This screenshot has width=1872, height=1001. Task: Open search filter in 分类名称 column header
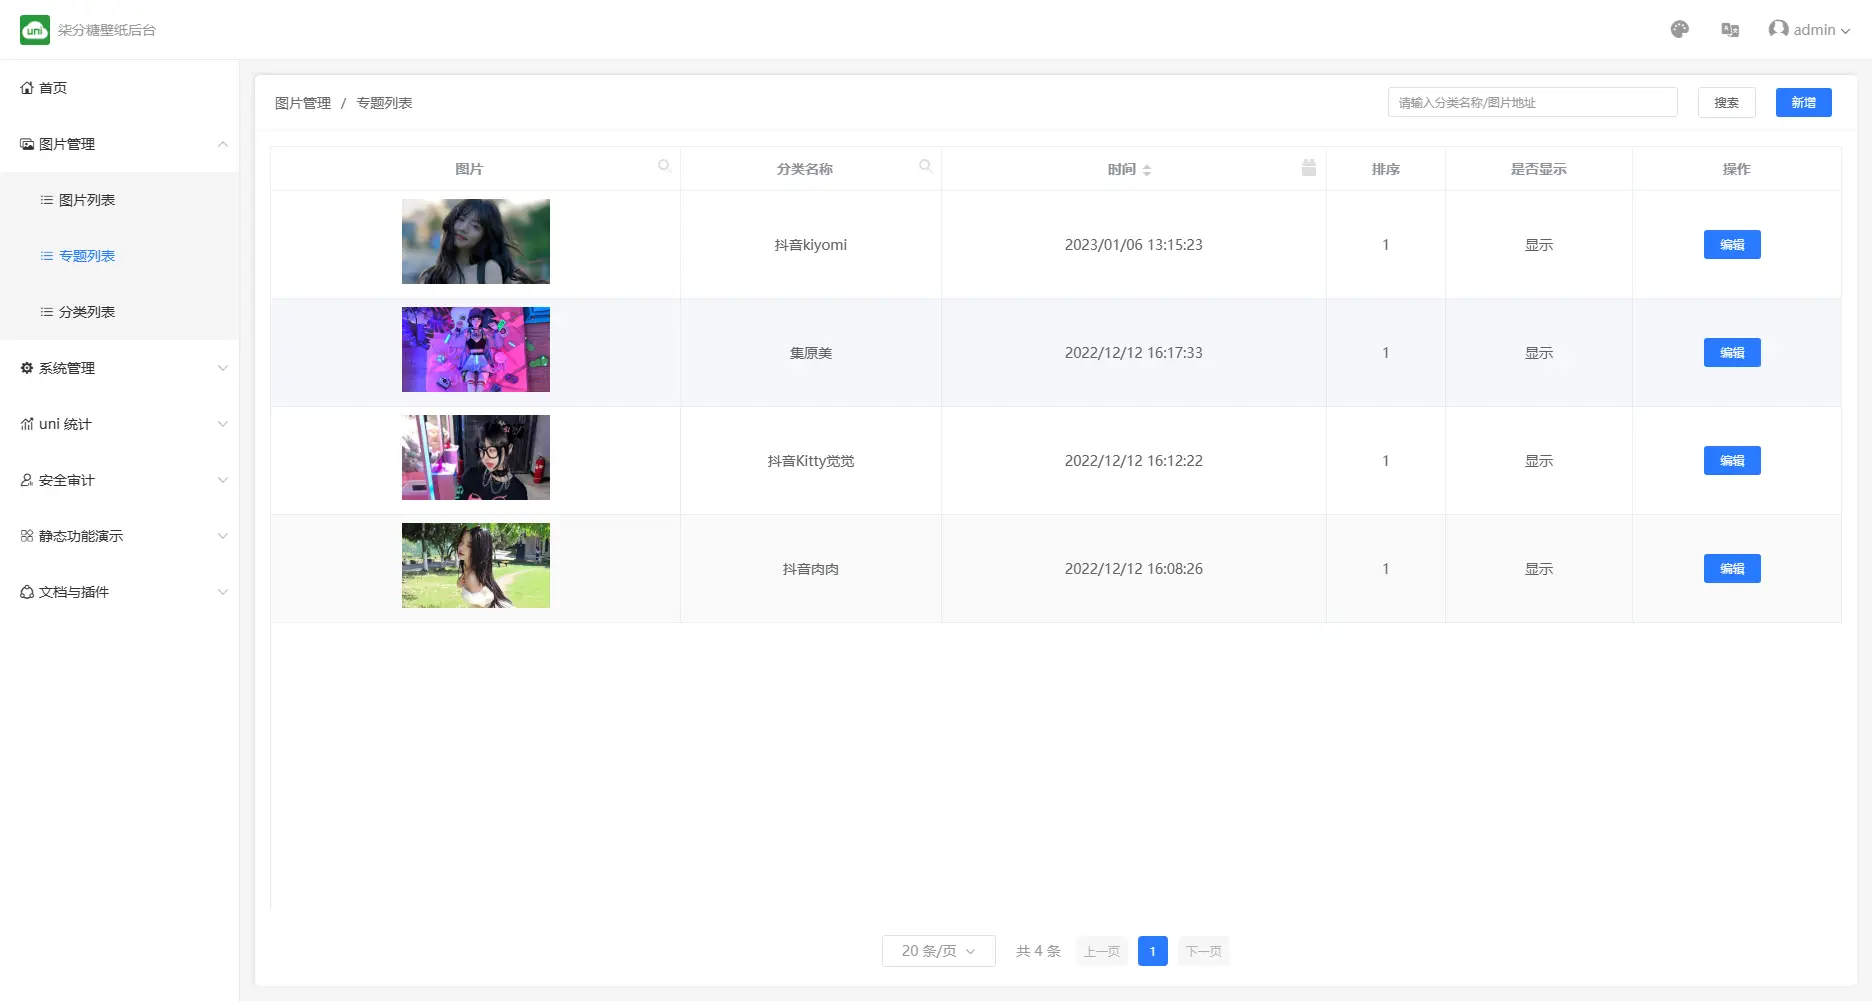coord(926,166)
